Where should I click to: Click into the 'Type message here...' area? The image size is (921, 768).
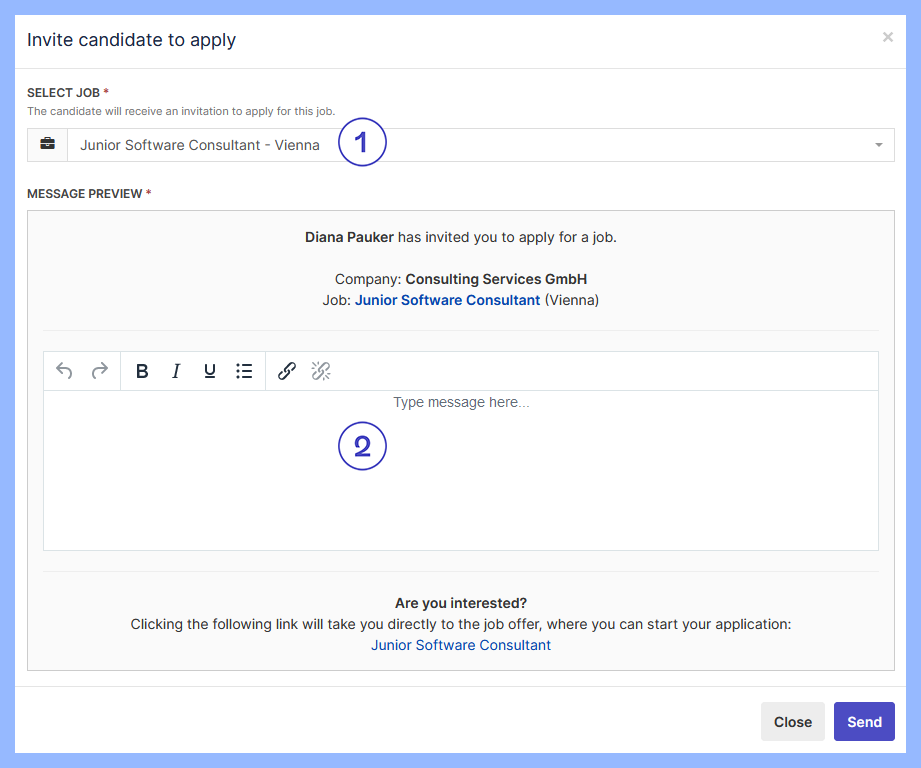point(461,470)
